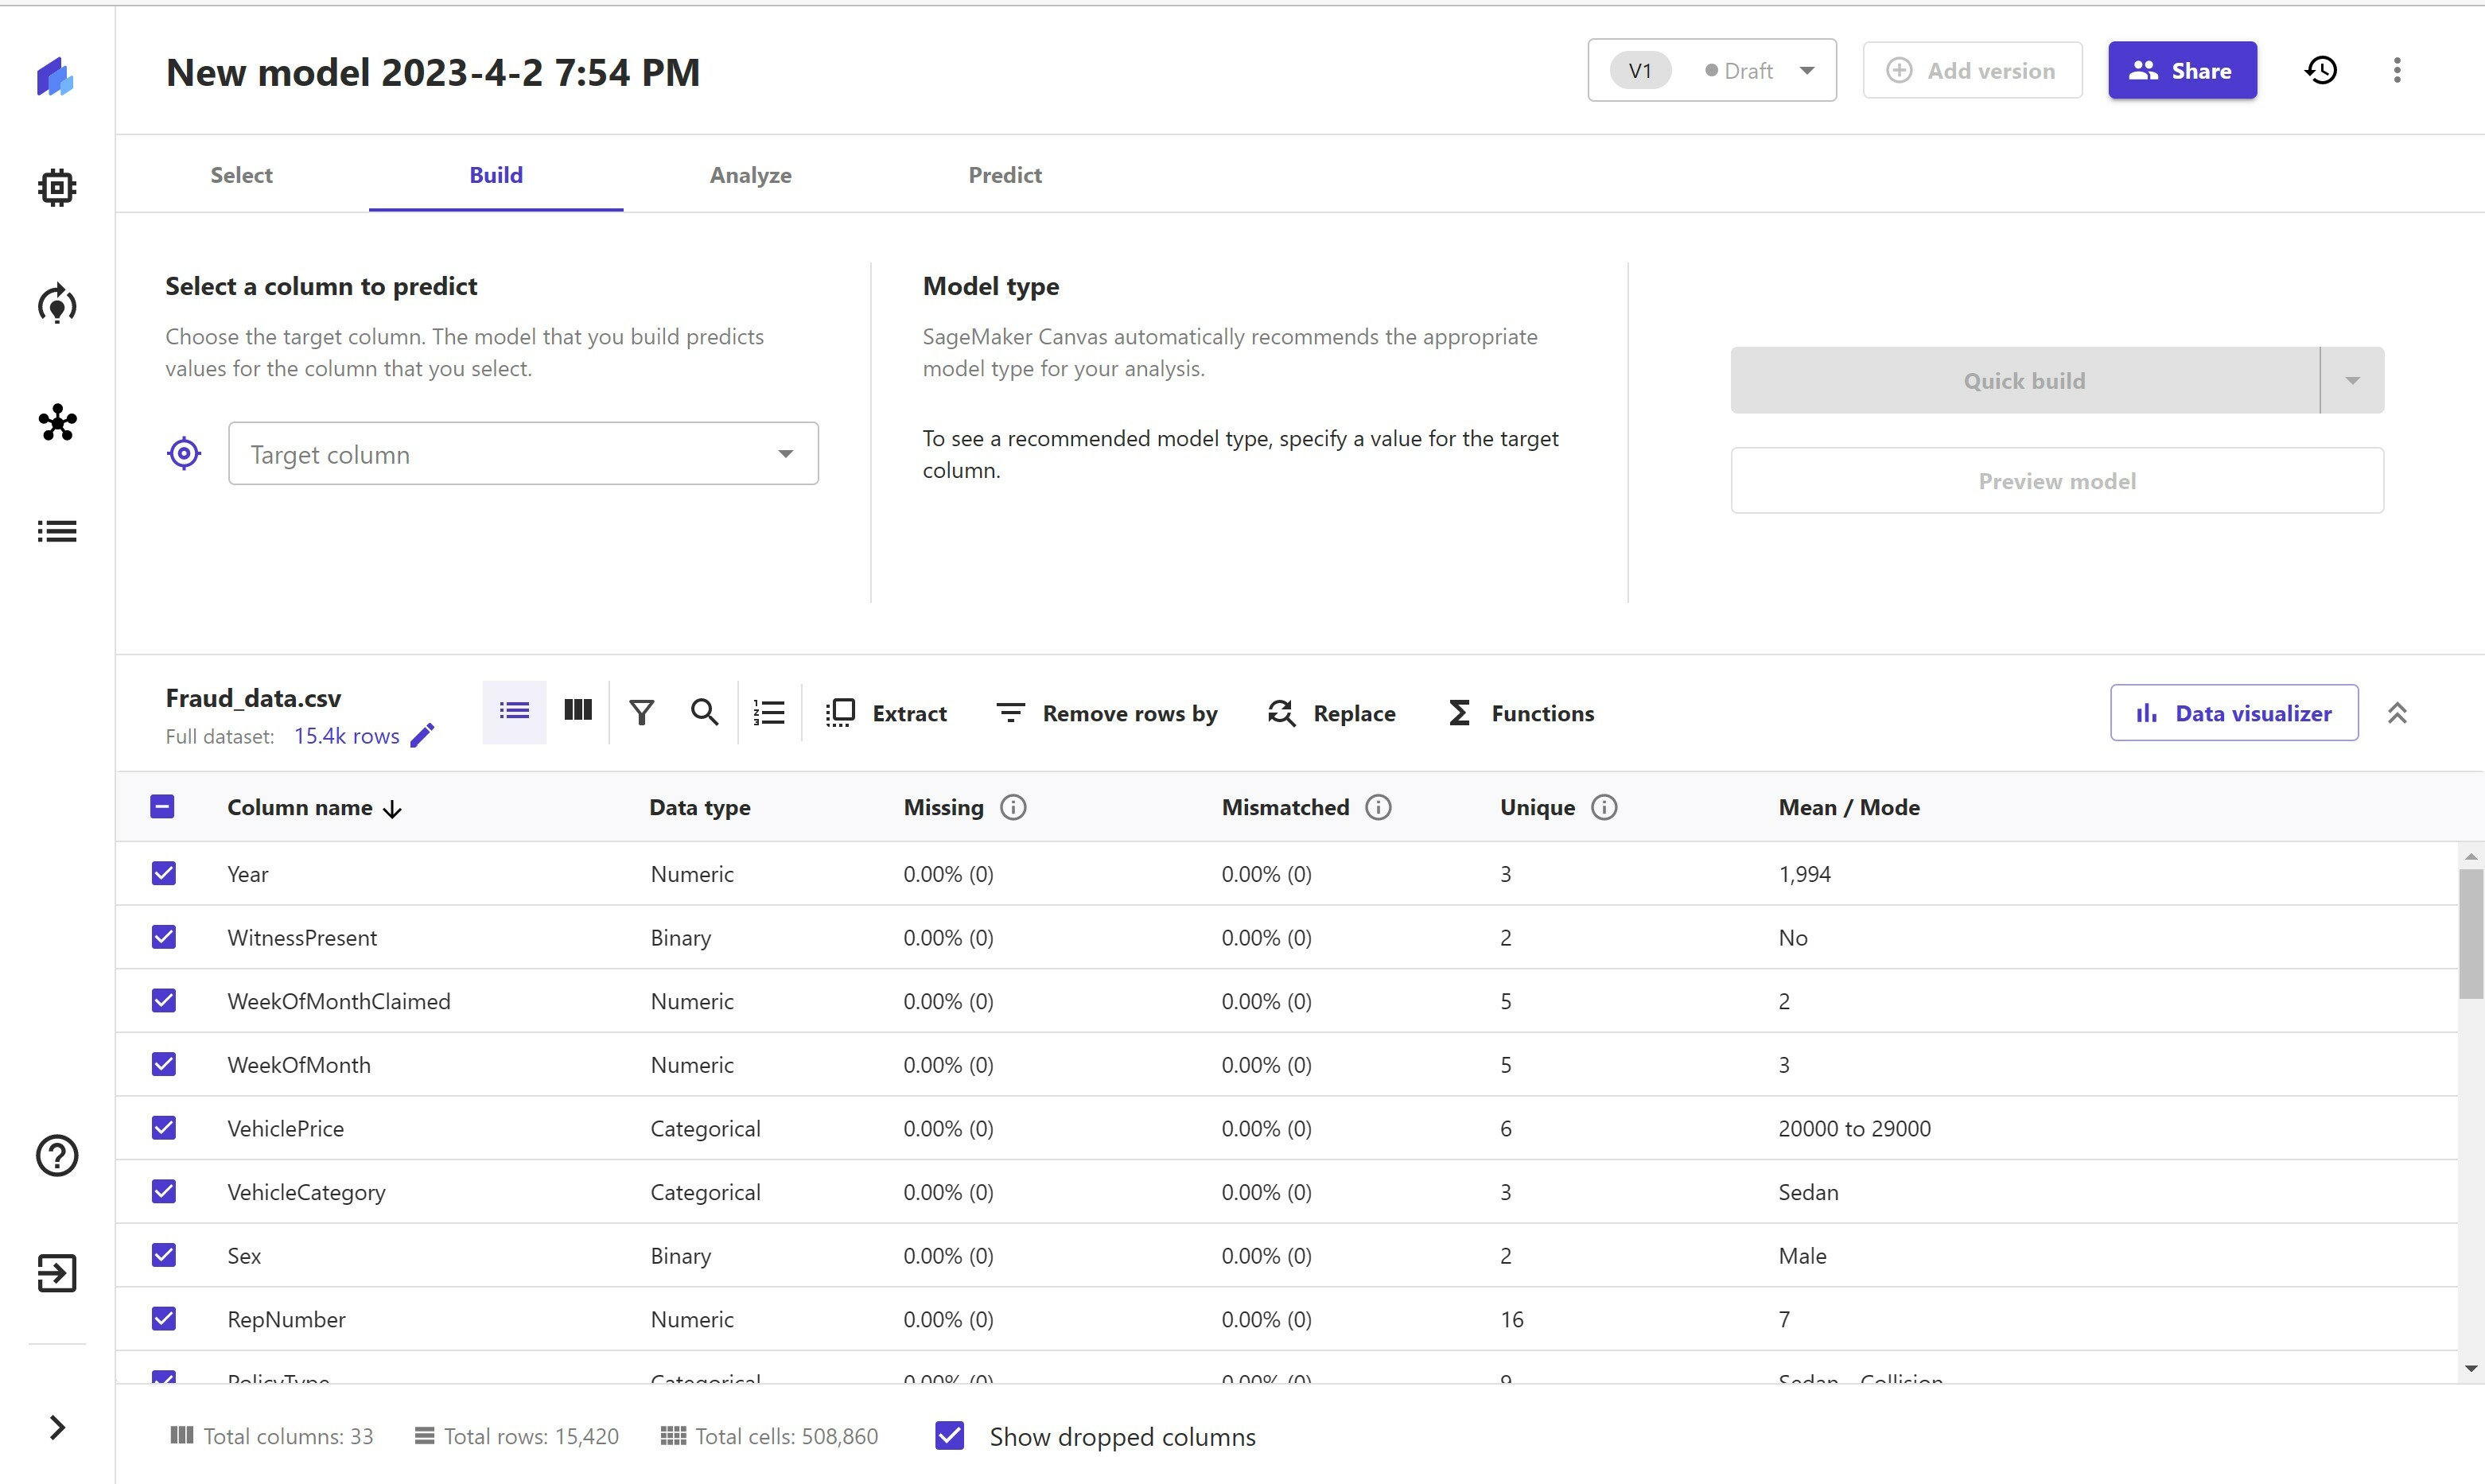
Task: Click the Share button
Action: click(2181, 70)
